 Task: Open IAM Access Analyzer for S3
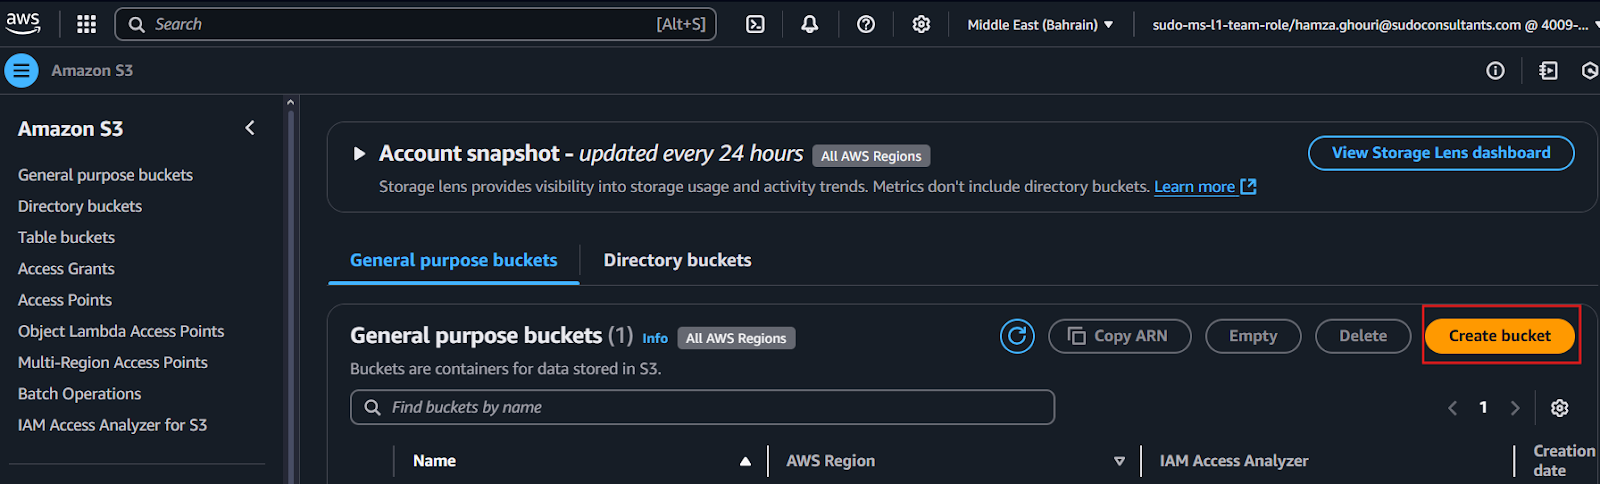(112, 425)
